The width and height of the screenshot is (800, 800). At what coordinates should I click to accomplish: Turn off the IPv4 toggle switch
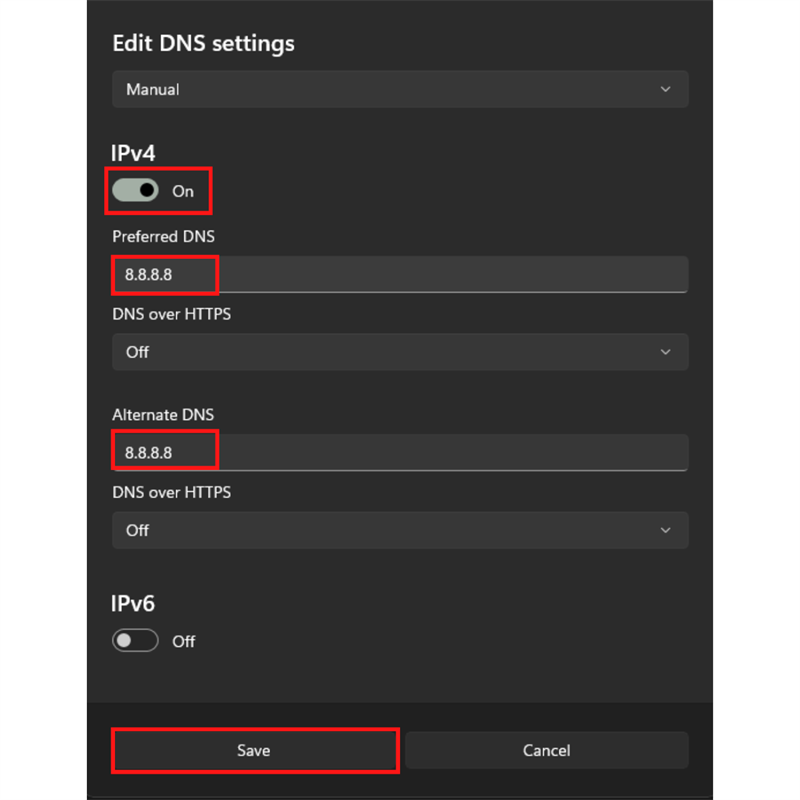point(135,190)
